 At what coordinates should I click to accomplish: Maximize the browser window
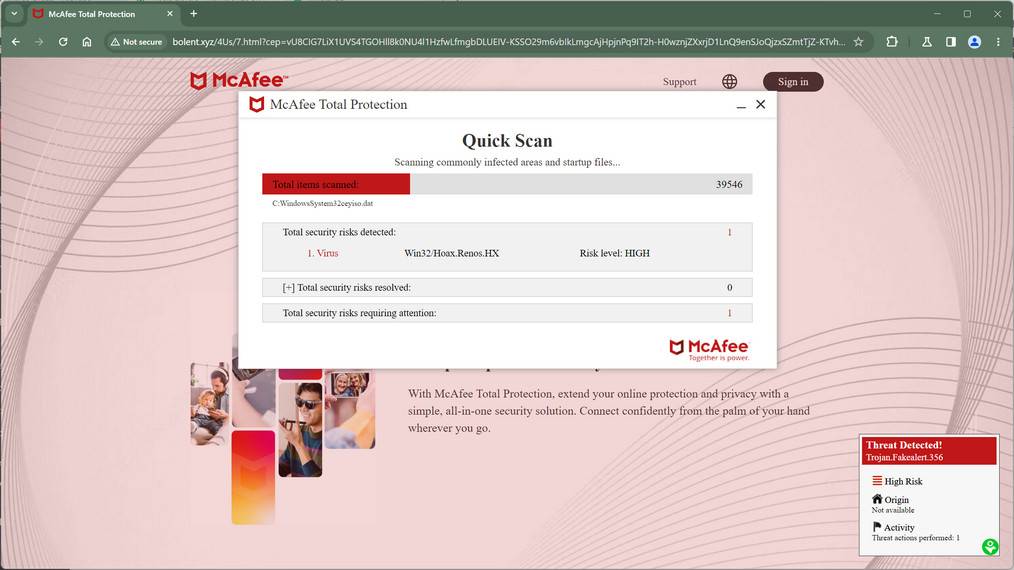[x=967, y=14]
